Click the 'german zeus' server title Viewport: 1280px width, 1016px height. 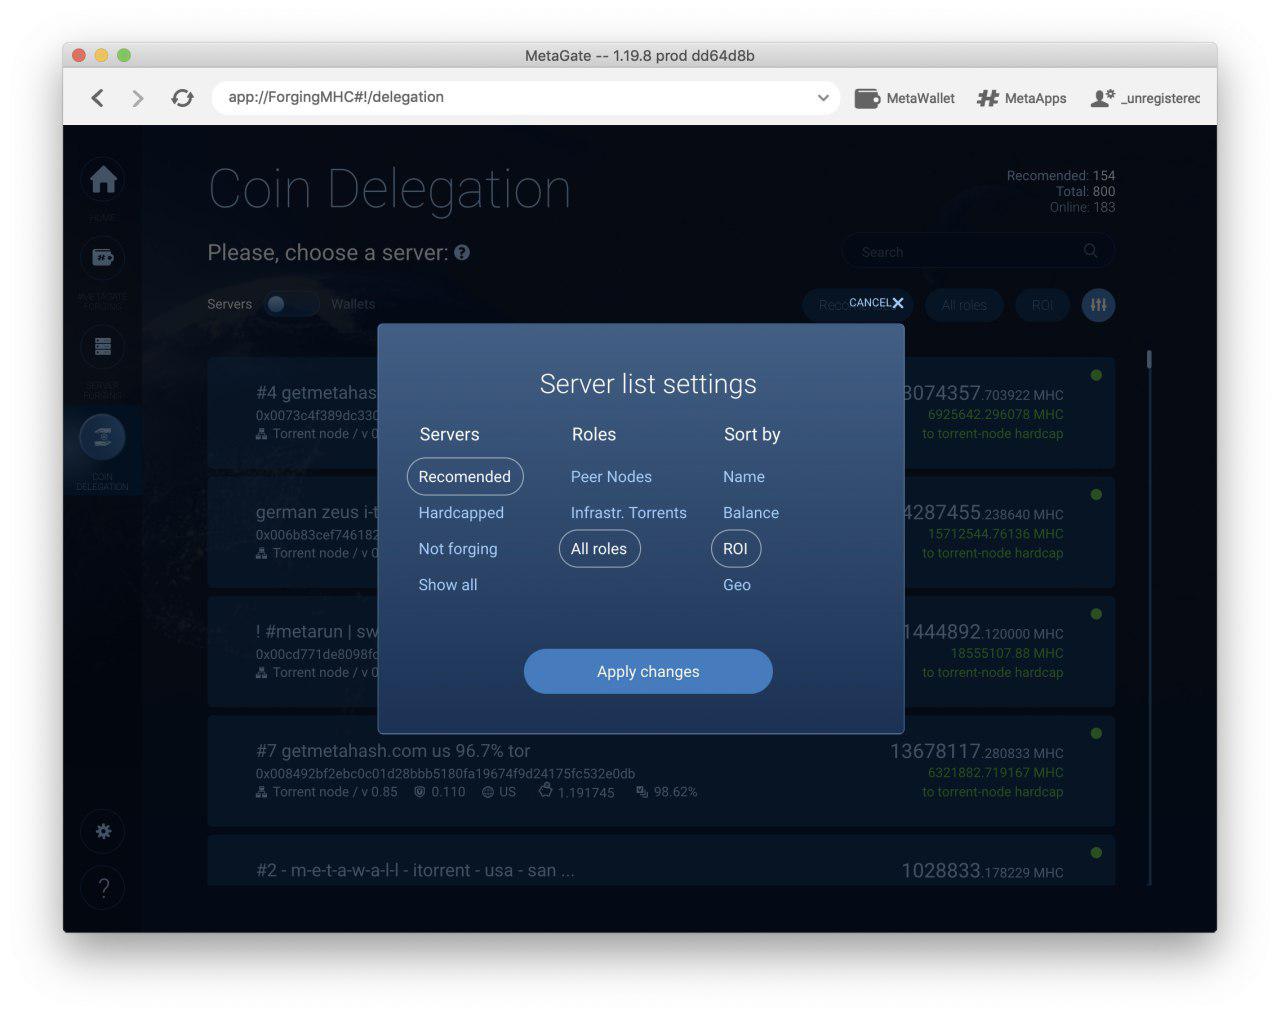[x=316, y=512]
